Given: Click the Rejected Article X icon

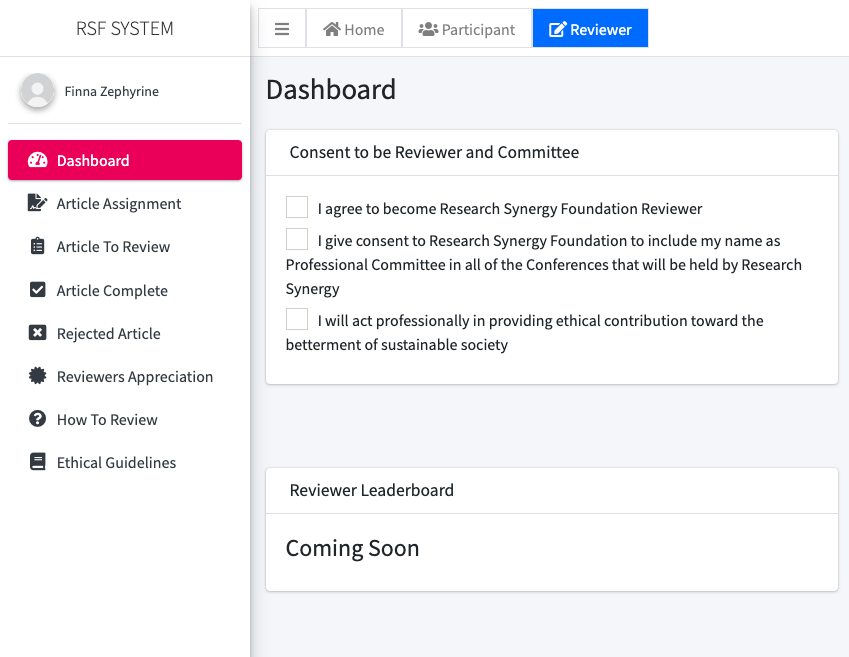Looking at the screenshot, I should pos(37,333).
